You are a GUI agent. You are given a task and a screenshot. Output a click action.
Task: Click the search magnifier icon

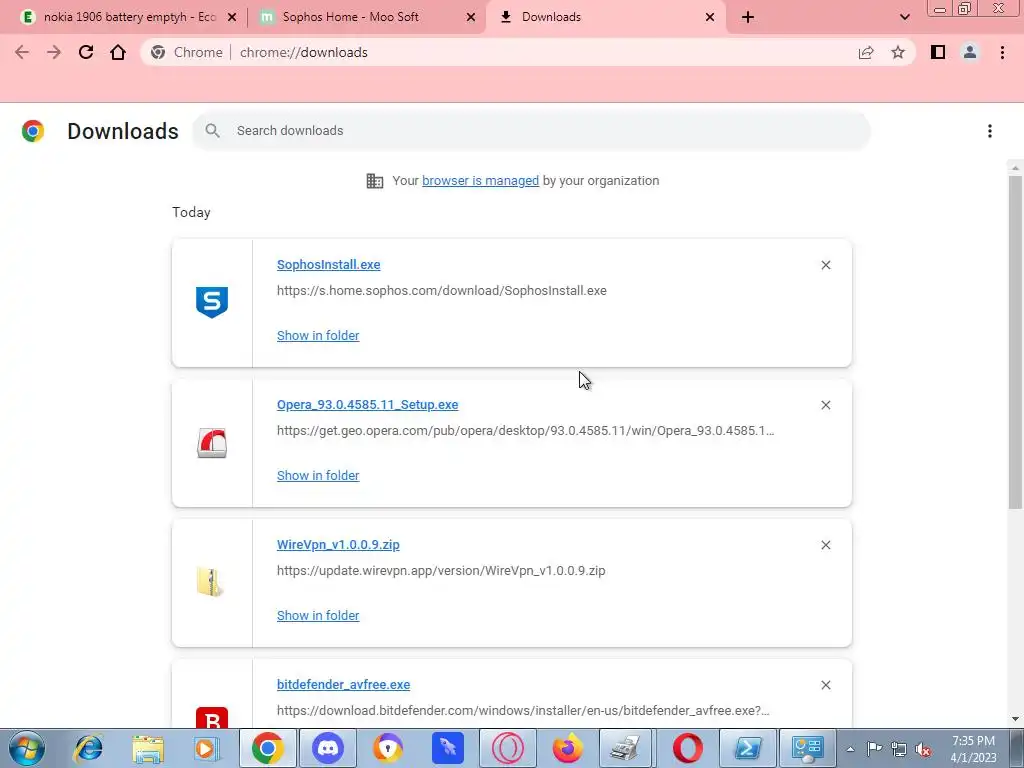[x=212, y=131]
